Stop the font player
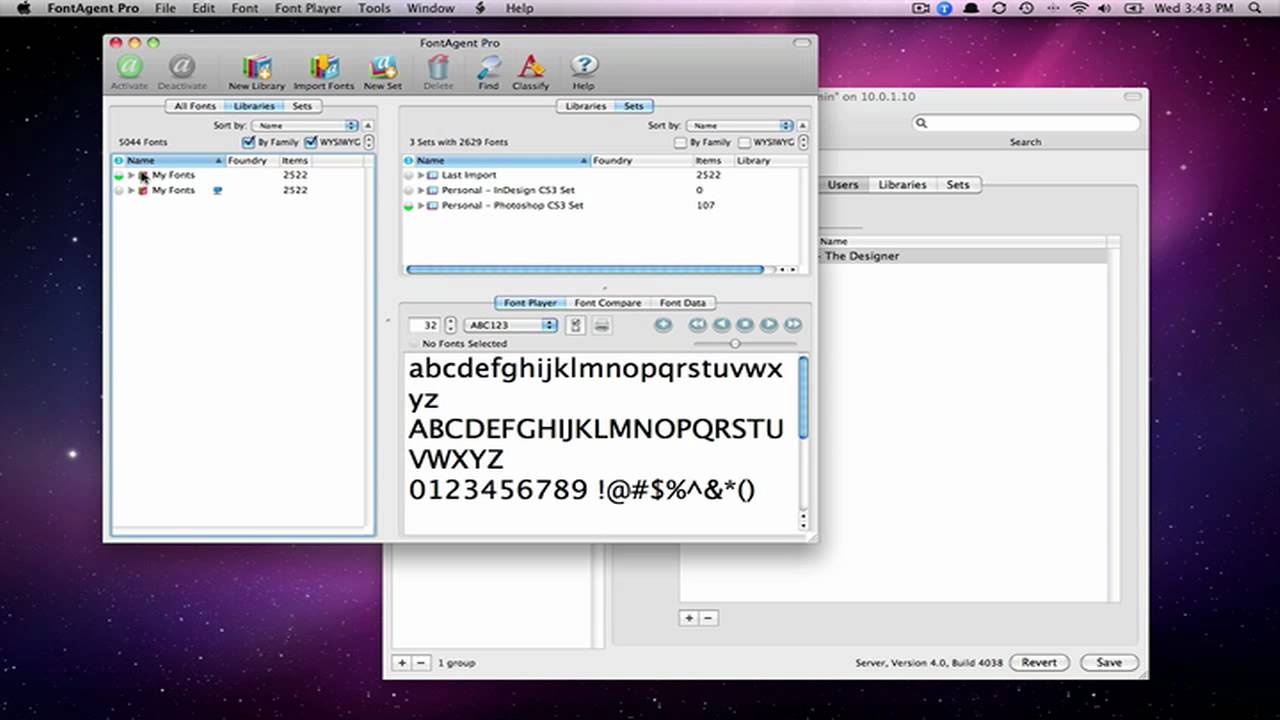Screen dimensions: 1280x720 (x=745, y=325)
